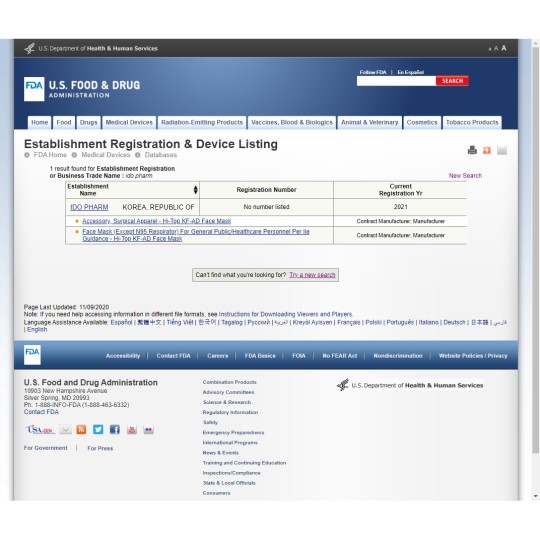This screenshot has width=540, height=540.
Task: Click the FDA logo in header
Action: click(x=34, y=89)
